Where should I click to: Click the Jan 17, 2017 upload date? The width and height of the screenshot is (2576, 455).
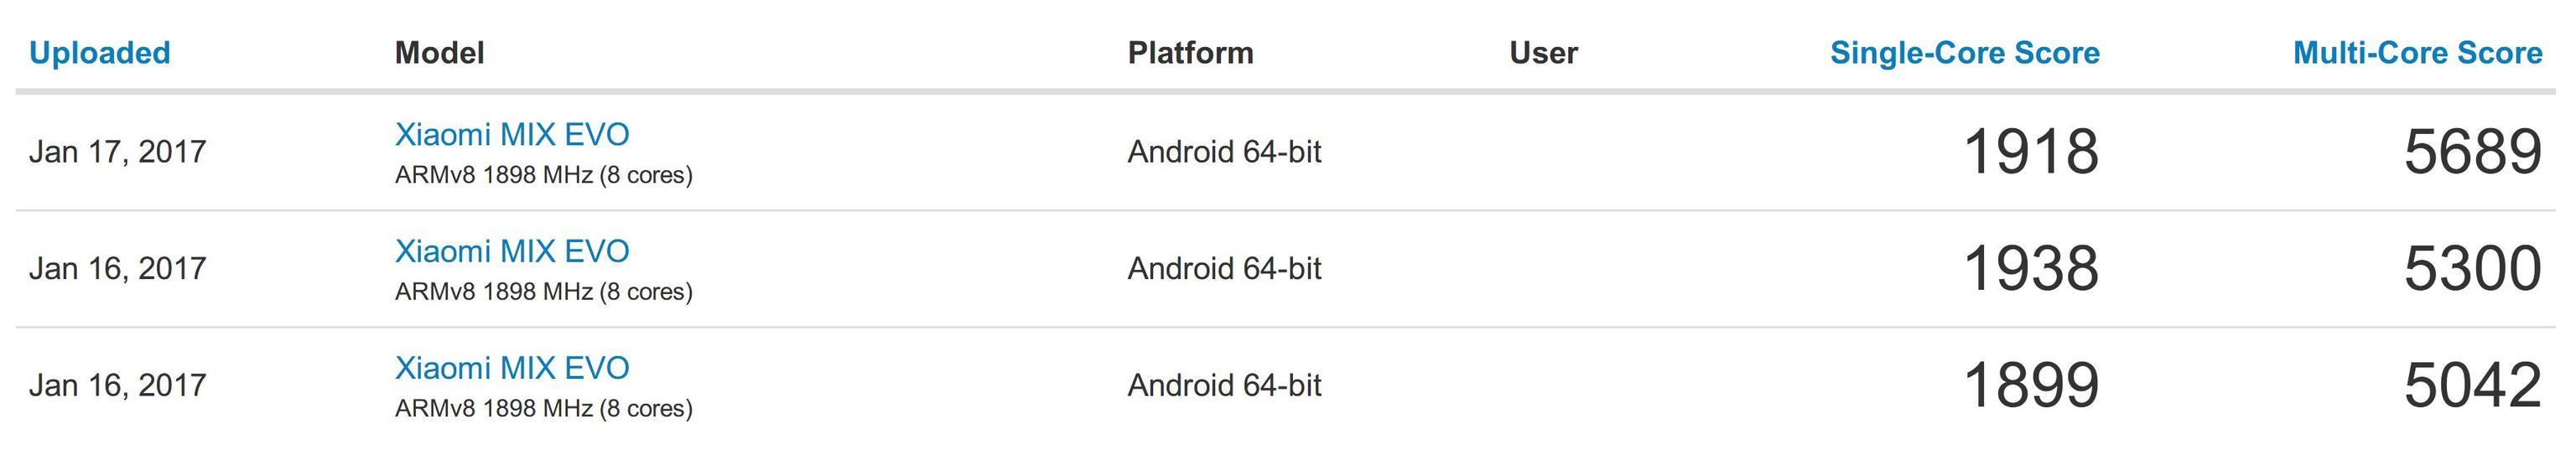(x=117, y=152)
